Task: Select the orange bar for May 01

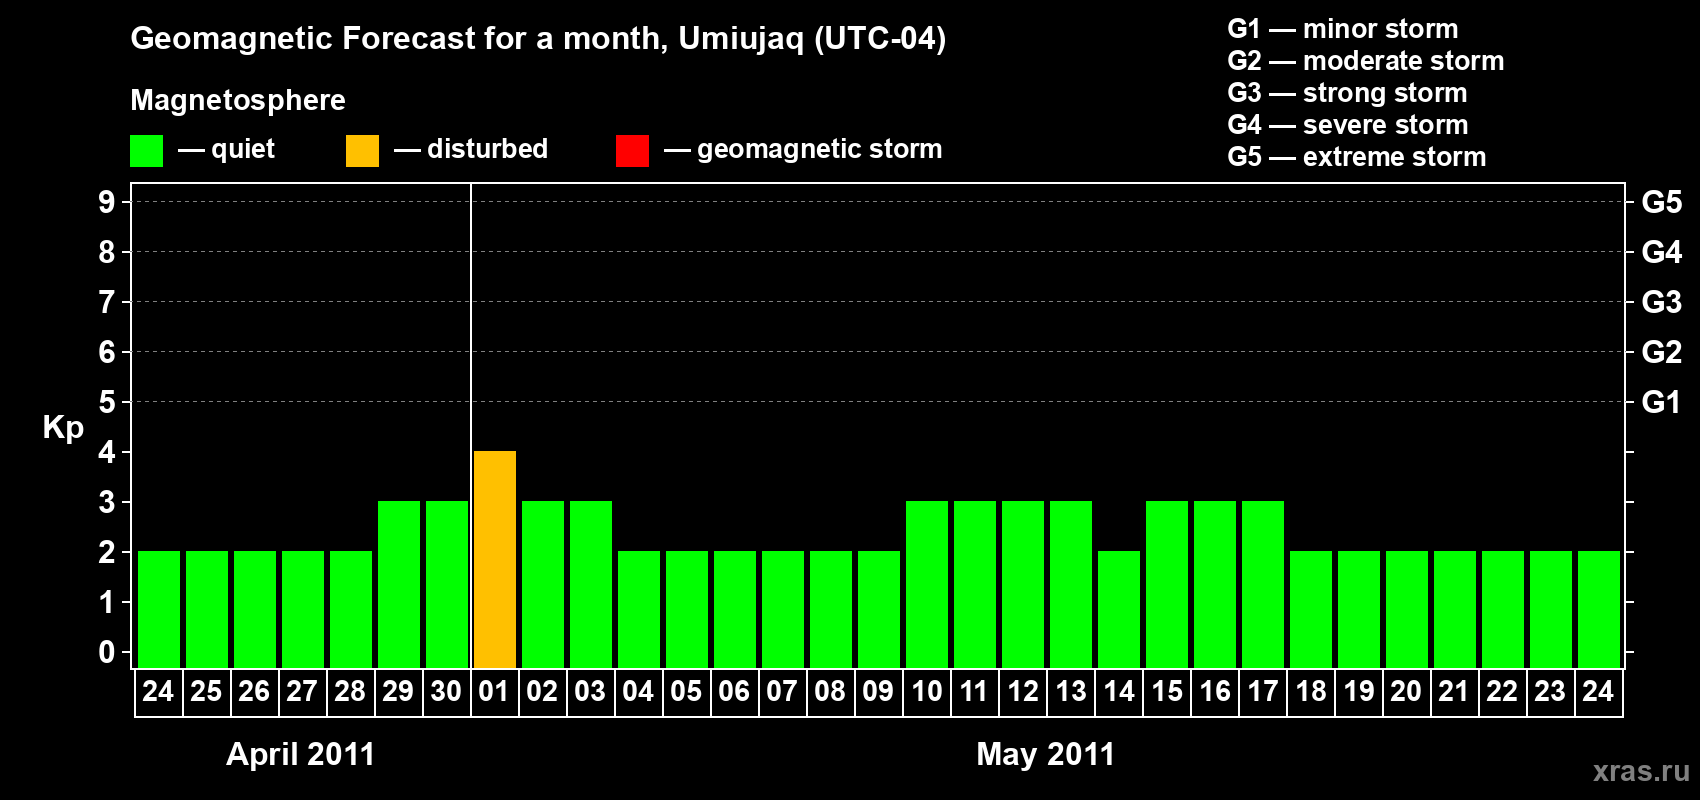Action: (495, 559)
